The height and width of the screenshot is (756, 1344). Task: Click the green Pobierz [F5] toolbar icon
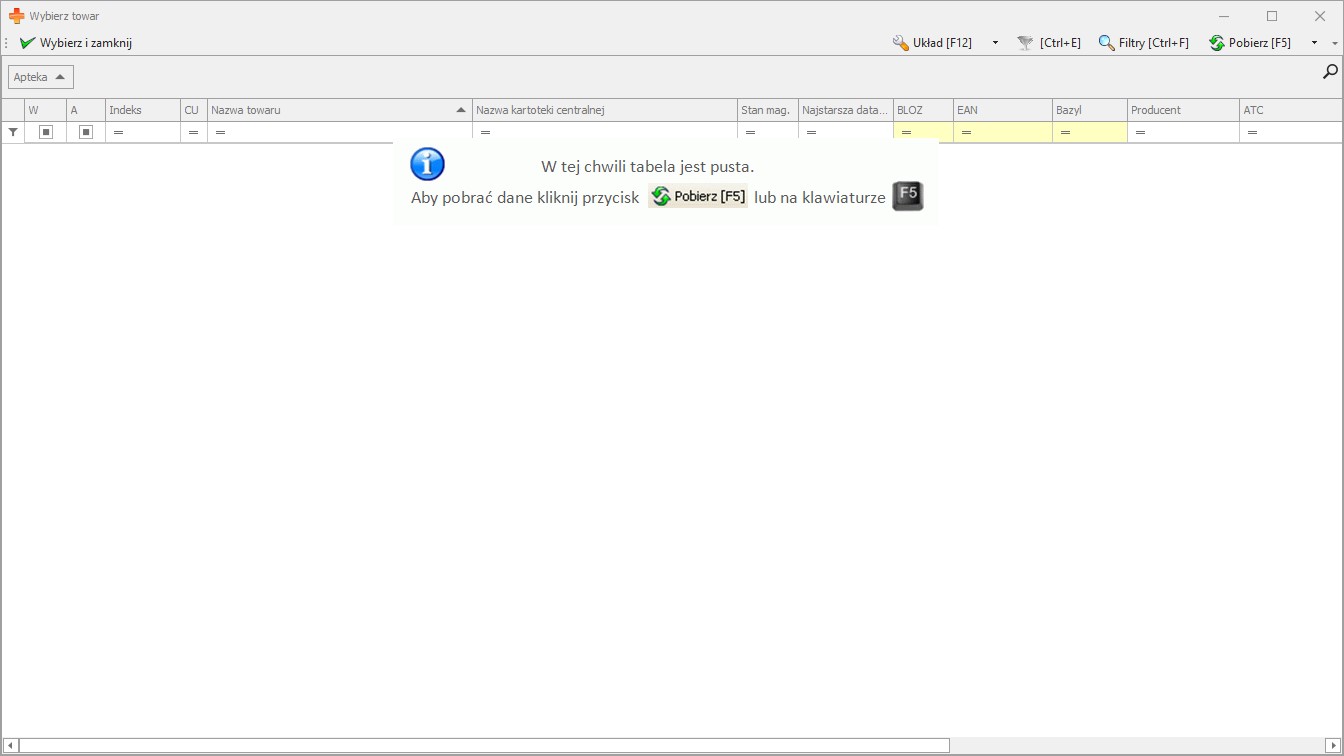point(1216,43)
